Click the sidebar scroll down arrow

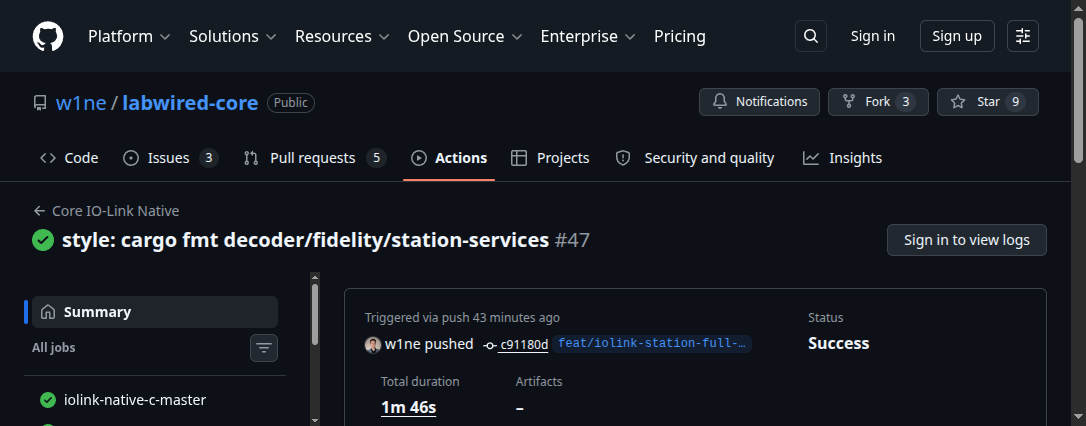click(x=315, y=420)
